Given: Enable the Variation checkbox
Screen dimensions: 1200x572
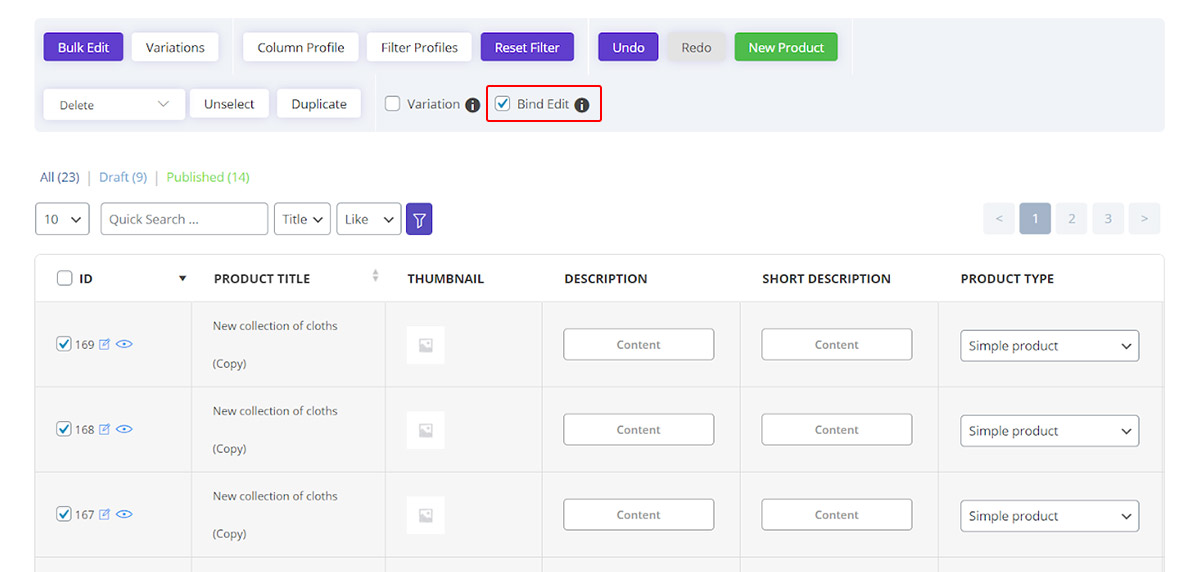Looking at the screenshot, I should pyautogui.click(x=393, y=103).
